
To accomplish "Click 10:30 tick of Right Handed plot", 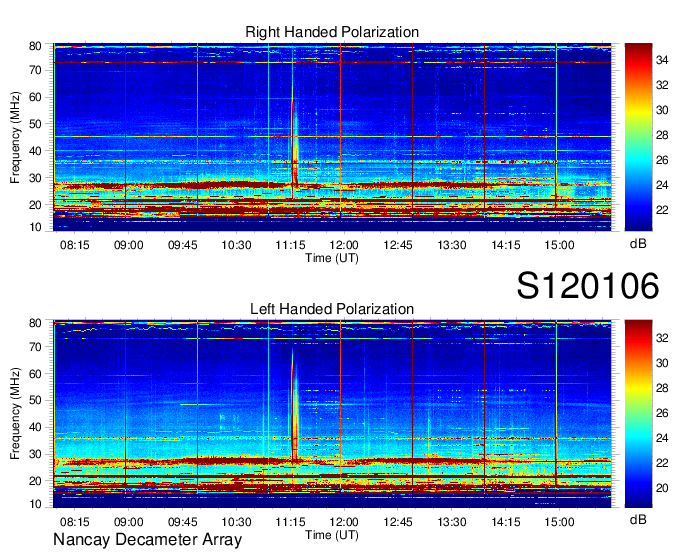I will click(236, 245).
